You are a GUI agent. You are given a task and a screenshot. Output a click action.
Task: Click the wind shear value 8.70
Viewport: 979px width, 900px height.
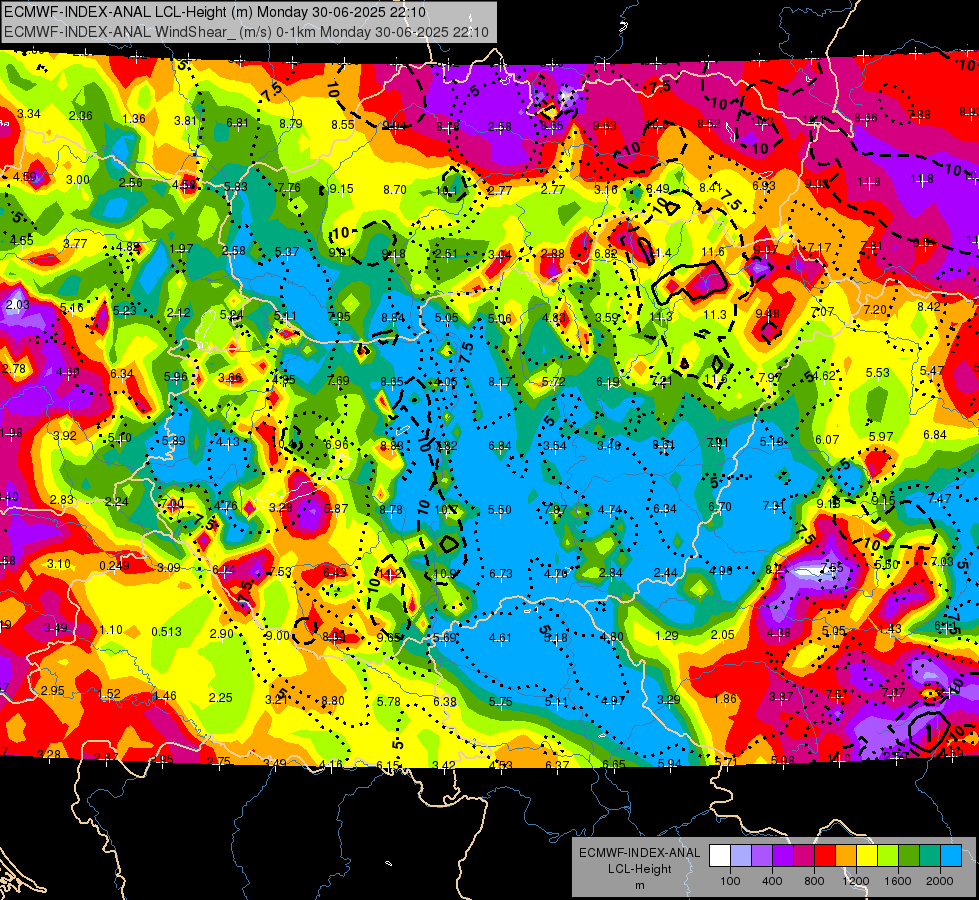[x=395, y=189]
